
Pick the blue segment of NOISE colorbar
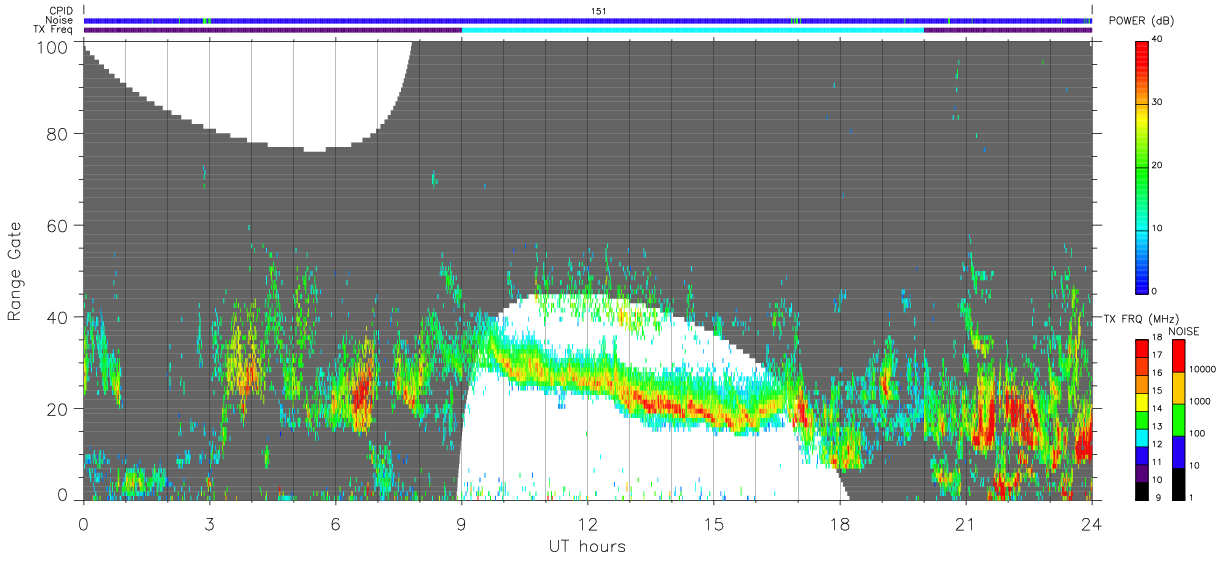coord(1178,452)
